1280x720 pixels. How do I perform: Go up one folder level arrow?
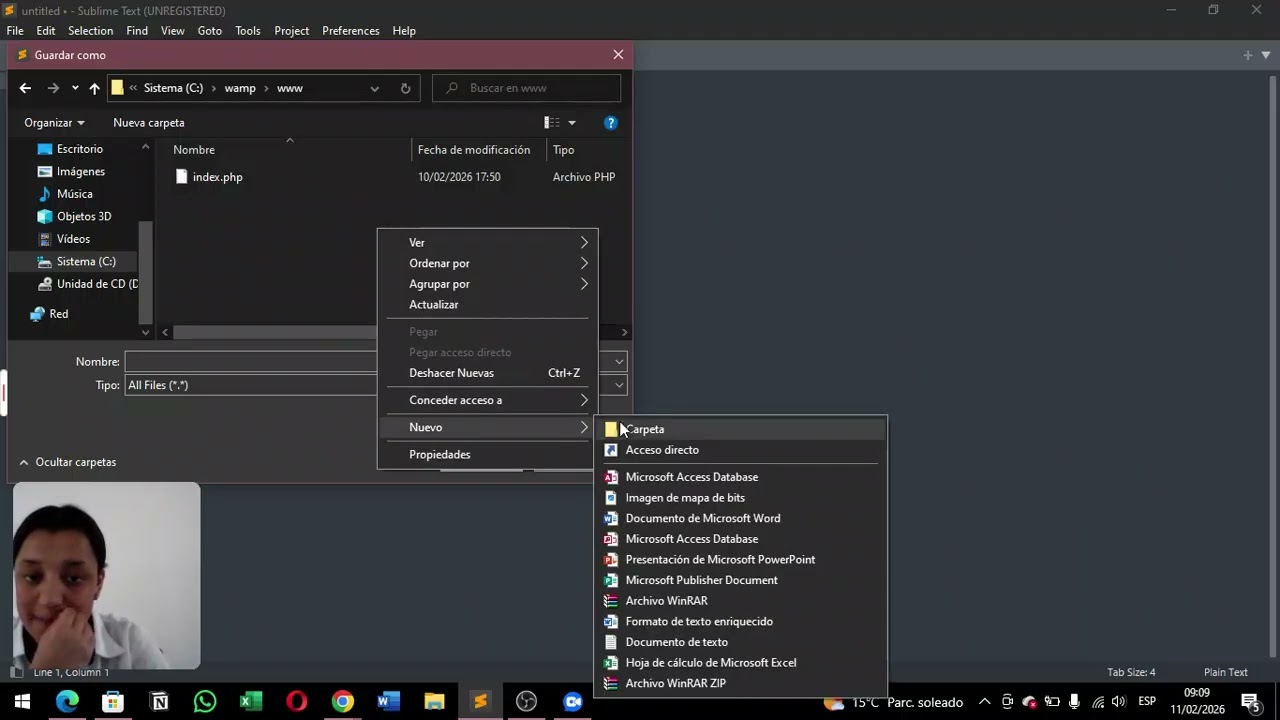pyautogui.click(x=94, y=88)
